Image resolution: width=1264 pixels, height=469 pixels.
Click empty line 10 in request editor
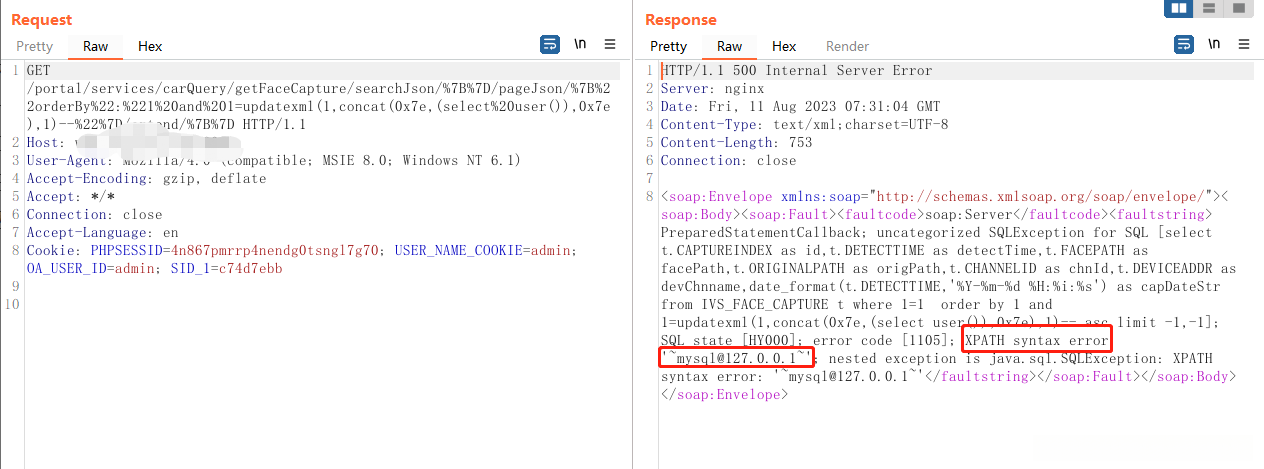322,305
